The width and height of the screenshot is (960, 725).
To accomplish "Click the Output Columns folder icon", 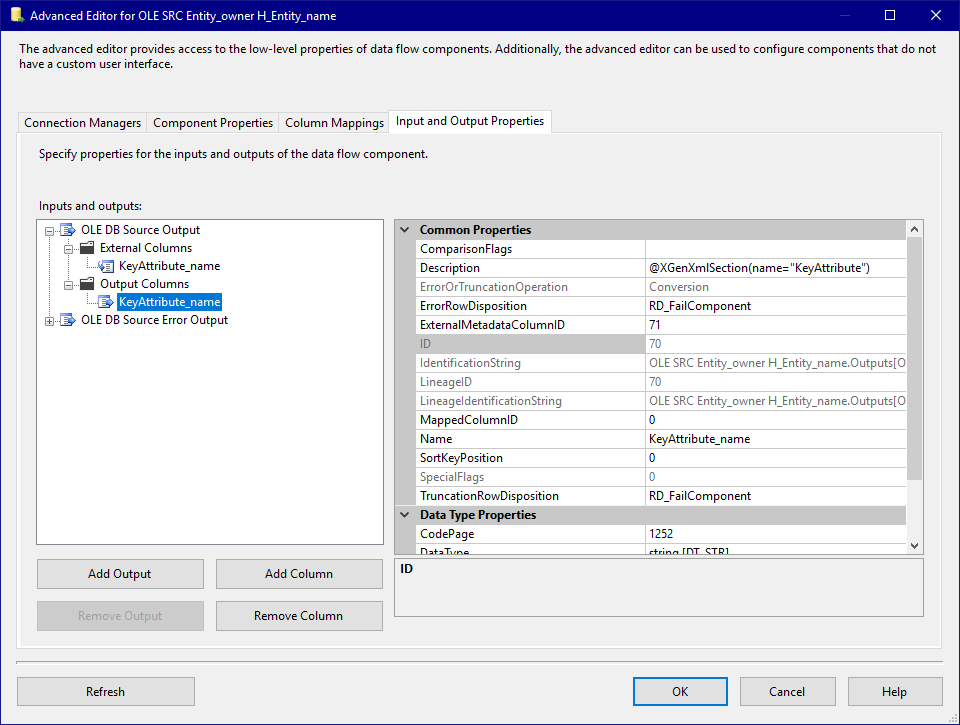I will (x=87, y=284).
